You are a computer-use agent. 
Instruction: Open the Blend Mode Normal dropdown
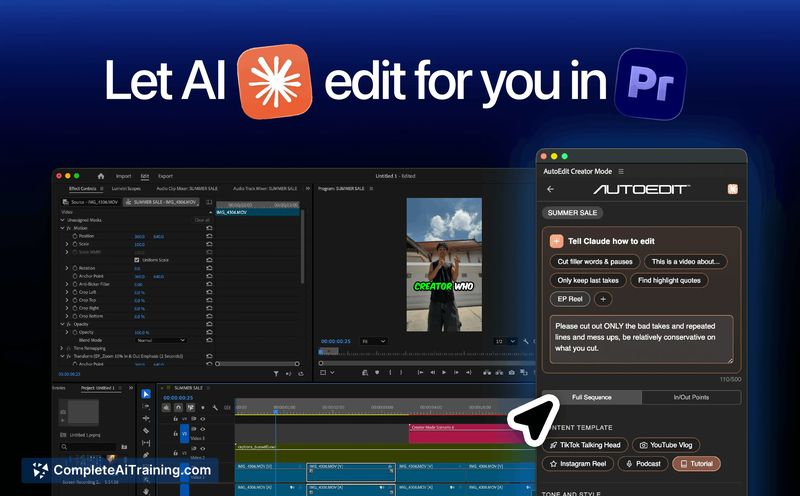click(161, 340)
